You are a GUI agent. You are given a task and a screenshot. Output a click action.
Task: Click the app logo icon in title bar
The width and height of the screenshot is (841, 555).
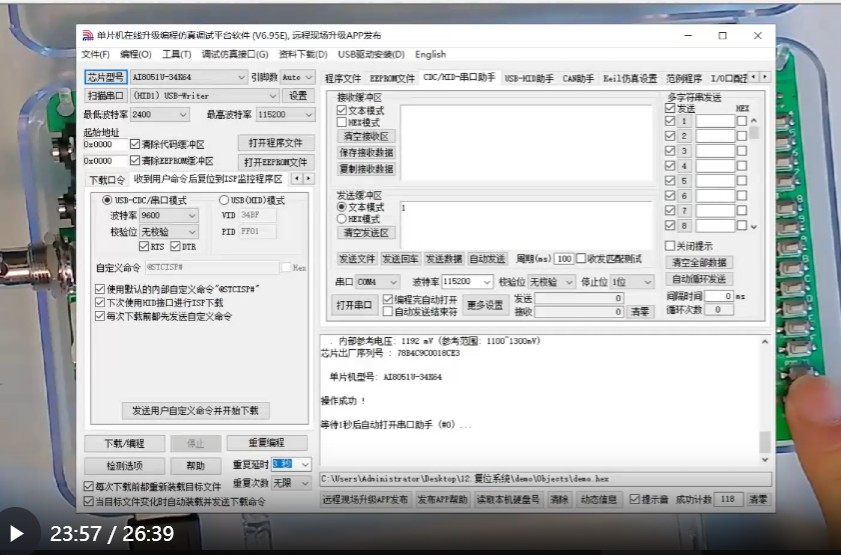tap(87, 36)
